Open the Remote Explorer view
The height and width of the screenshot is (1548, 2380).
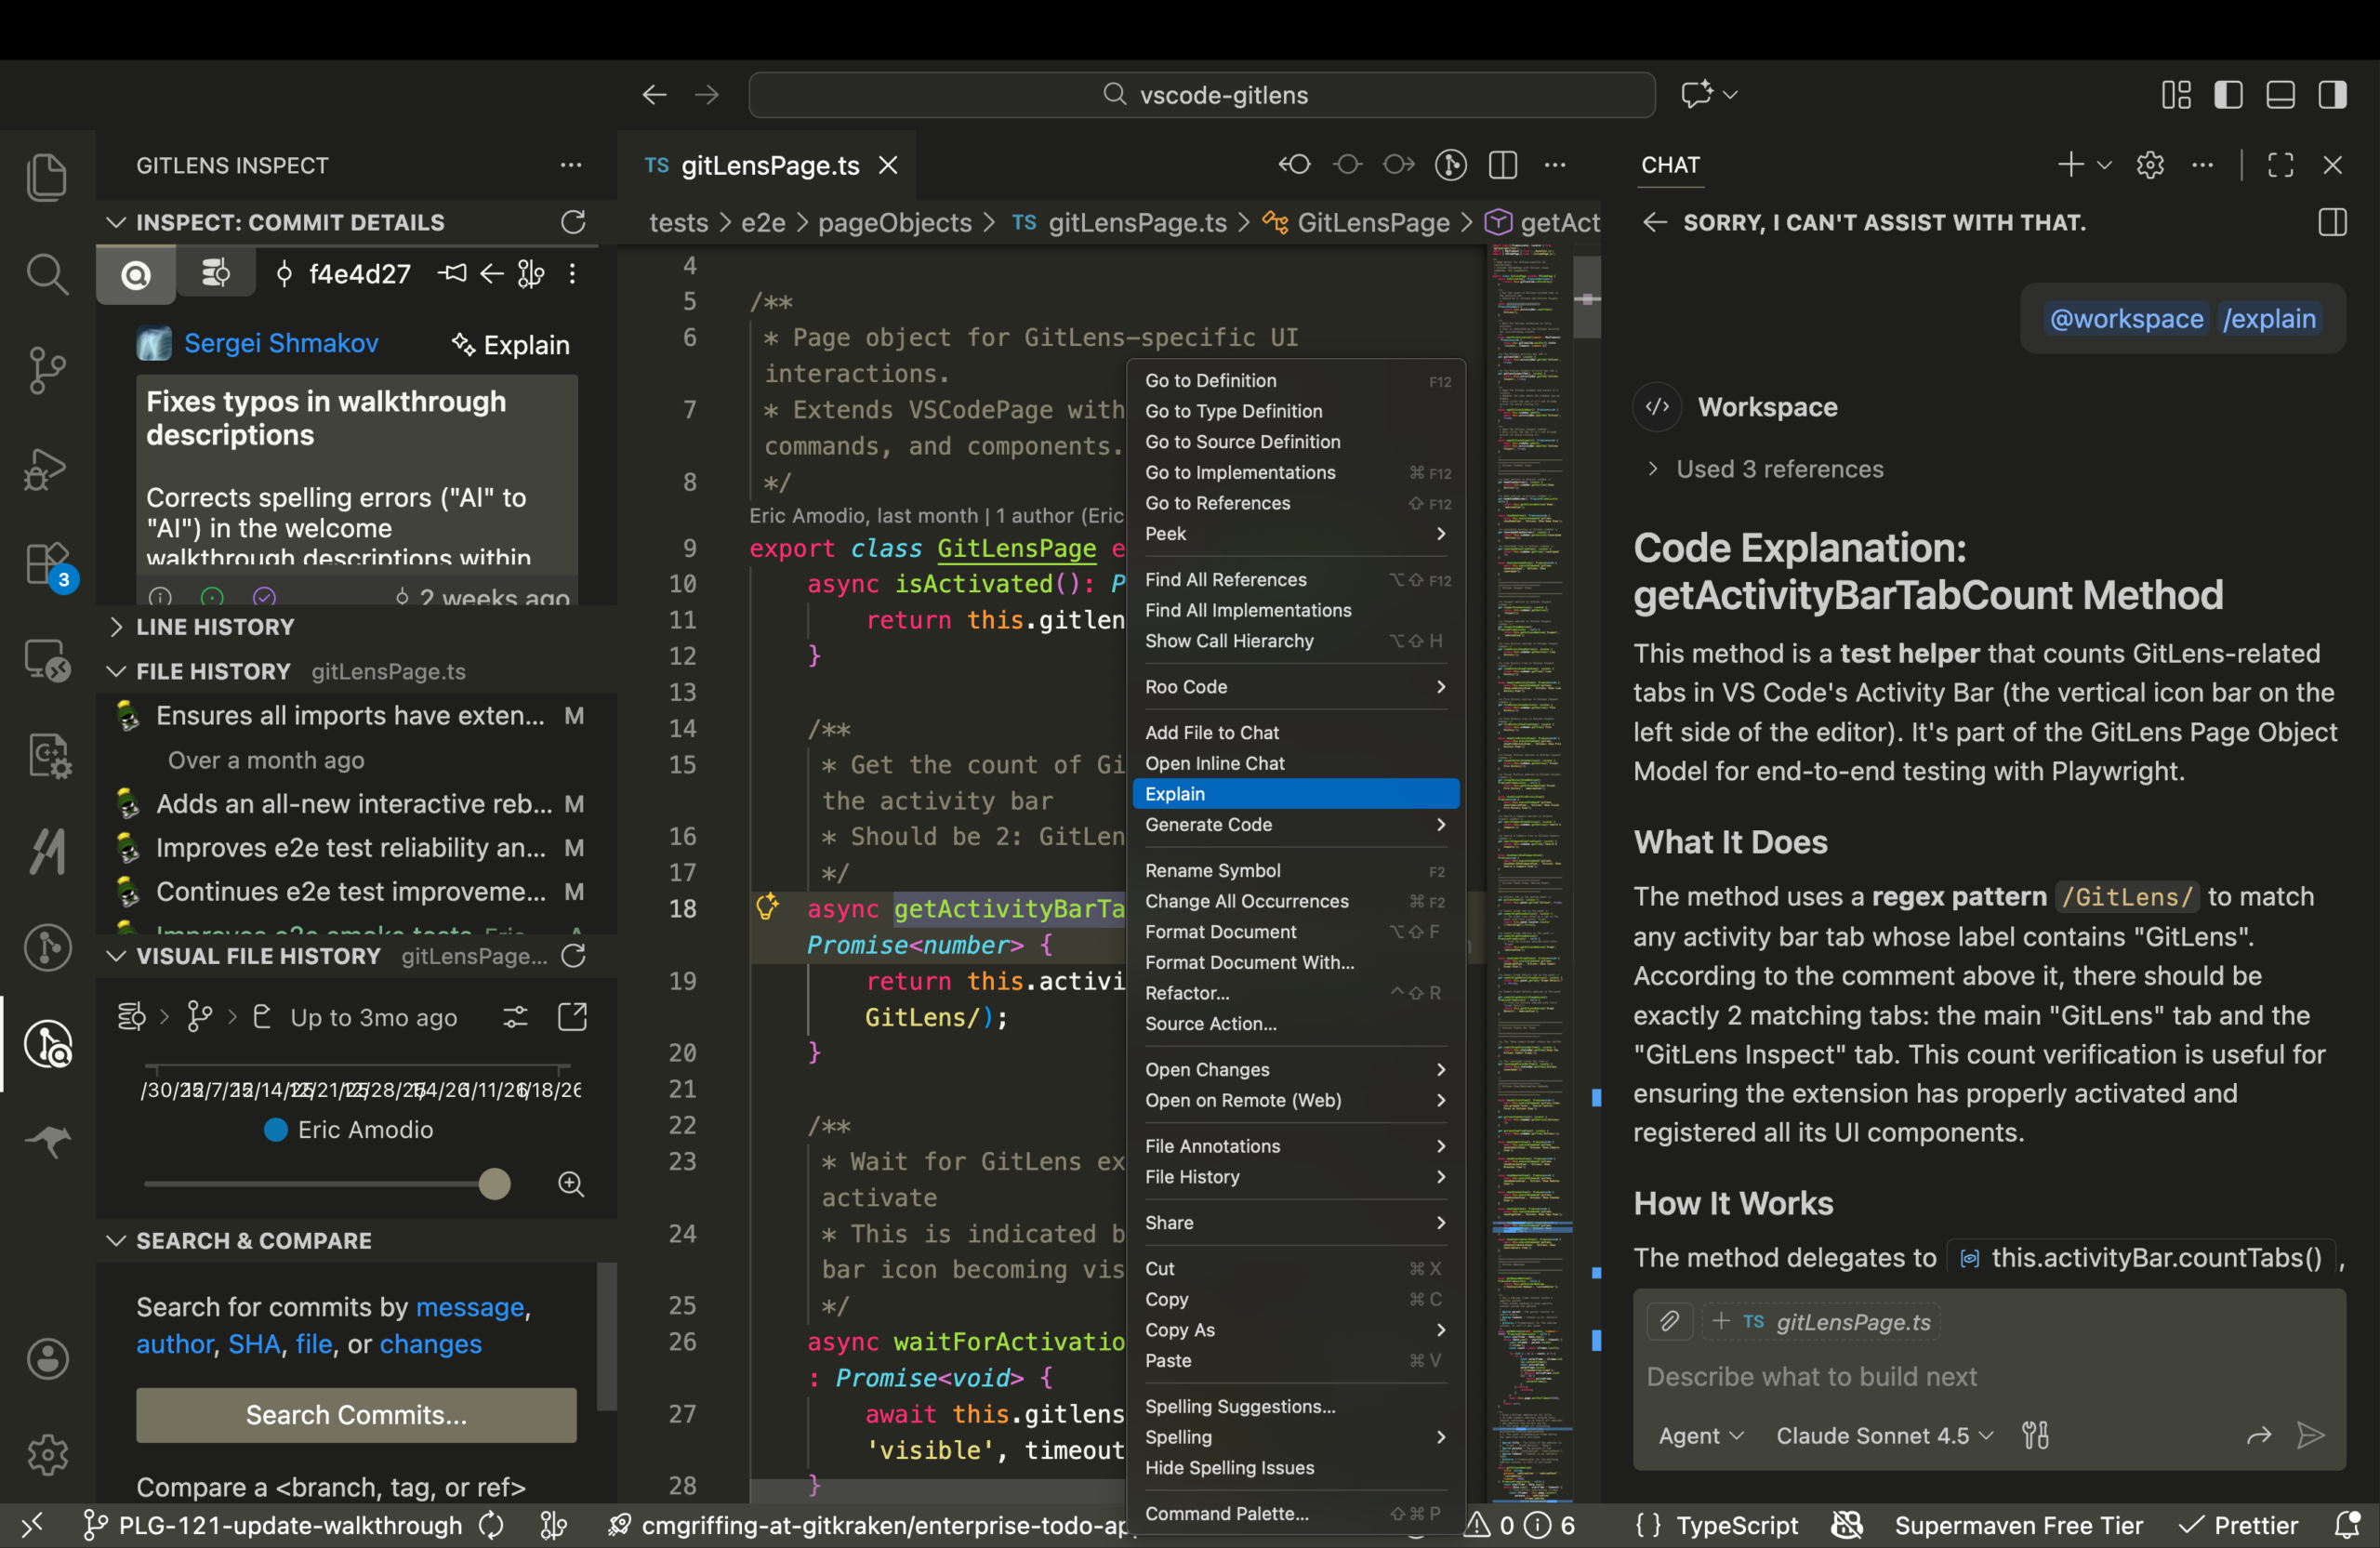point(47,660)
